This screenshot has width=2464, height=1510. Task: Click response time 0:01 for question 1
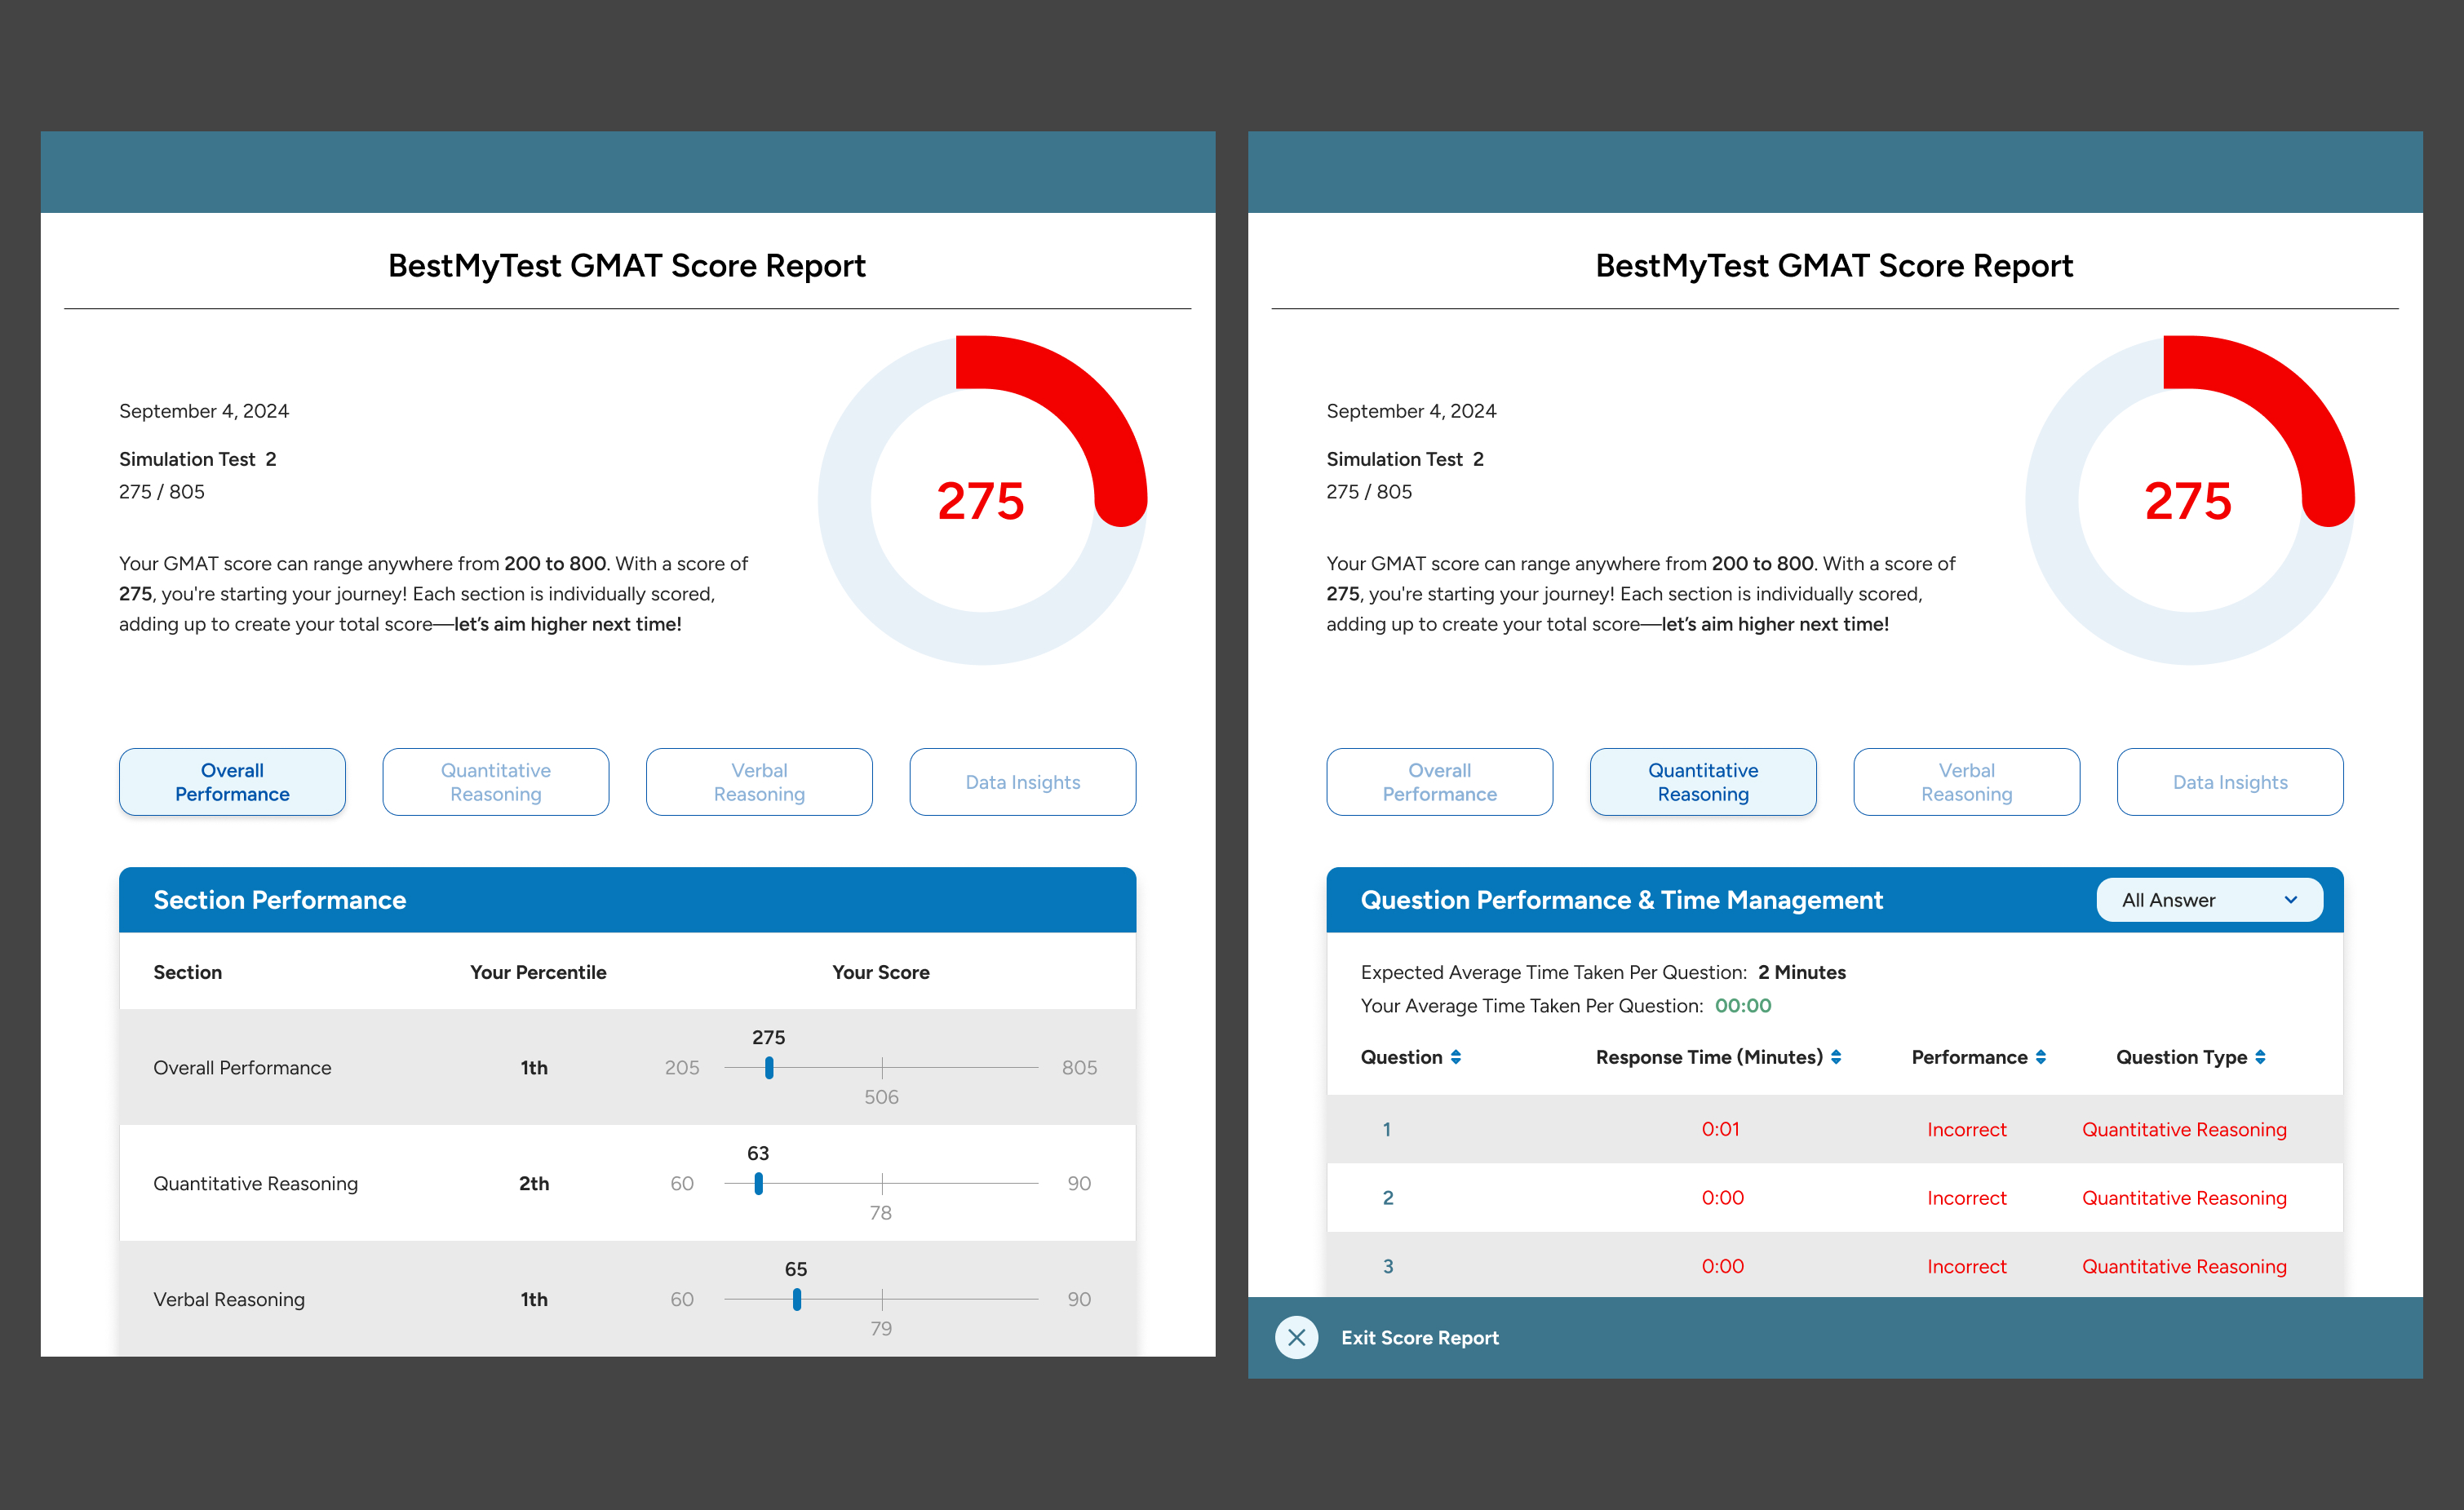[x=1721, y=1130]
